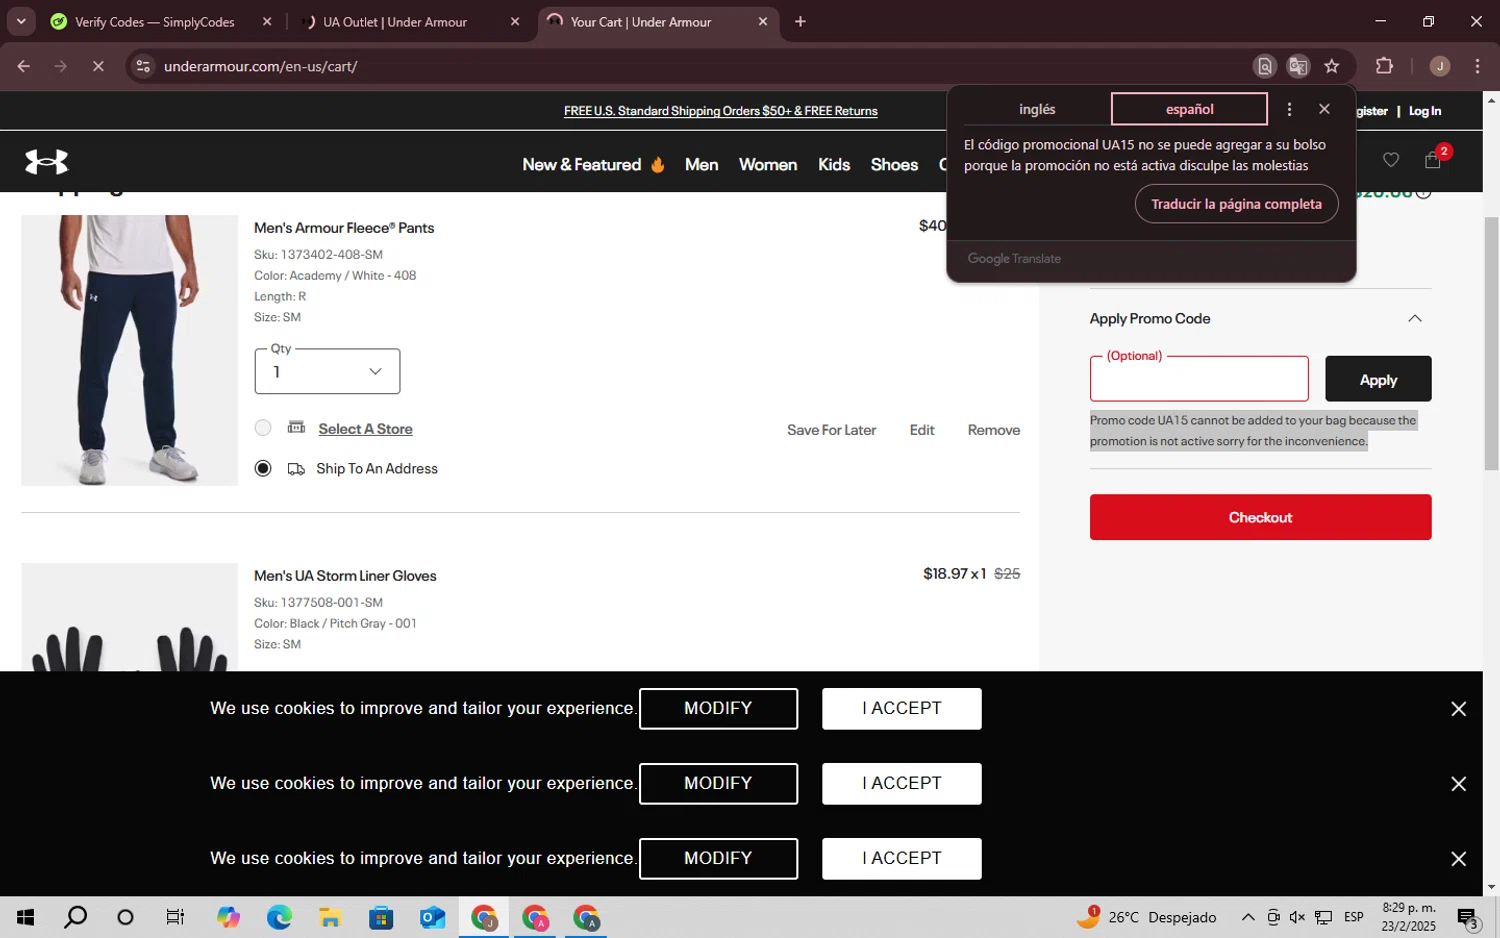
Task: Click MODIFY on the first cookie banner
Action: pos(718,708)
